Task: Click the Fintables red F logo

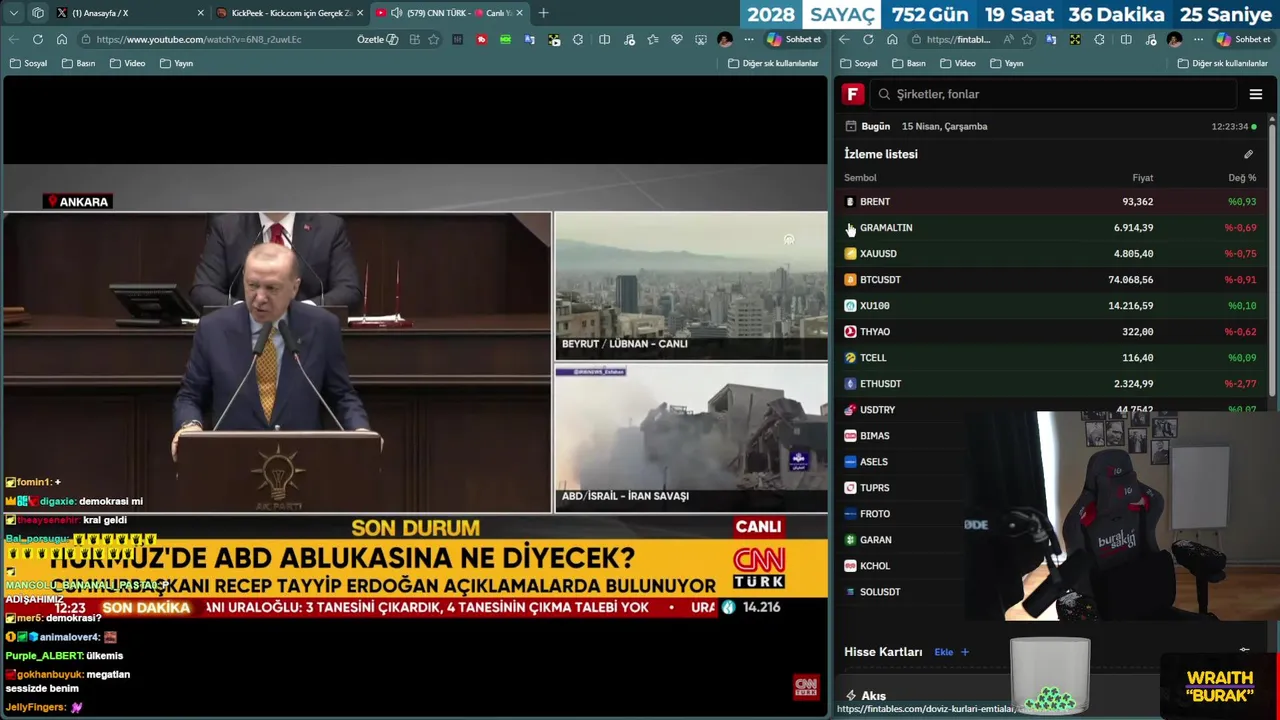Action: pyautogui.click(x=853, y=94)
